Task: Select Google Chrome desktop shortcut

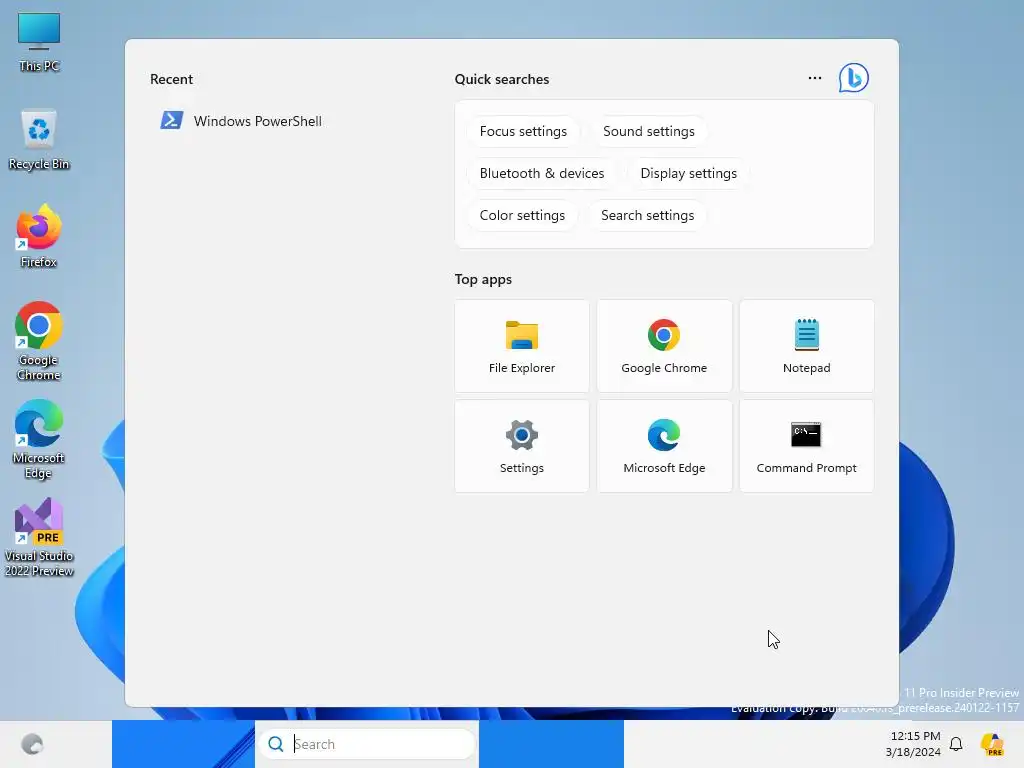Action: pos(39,341)
